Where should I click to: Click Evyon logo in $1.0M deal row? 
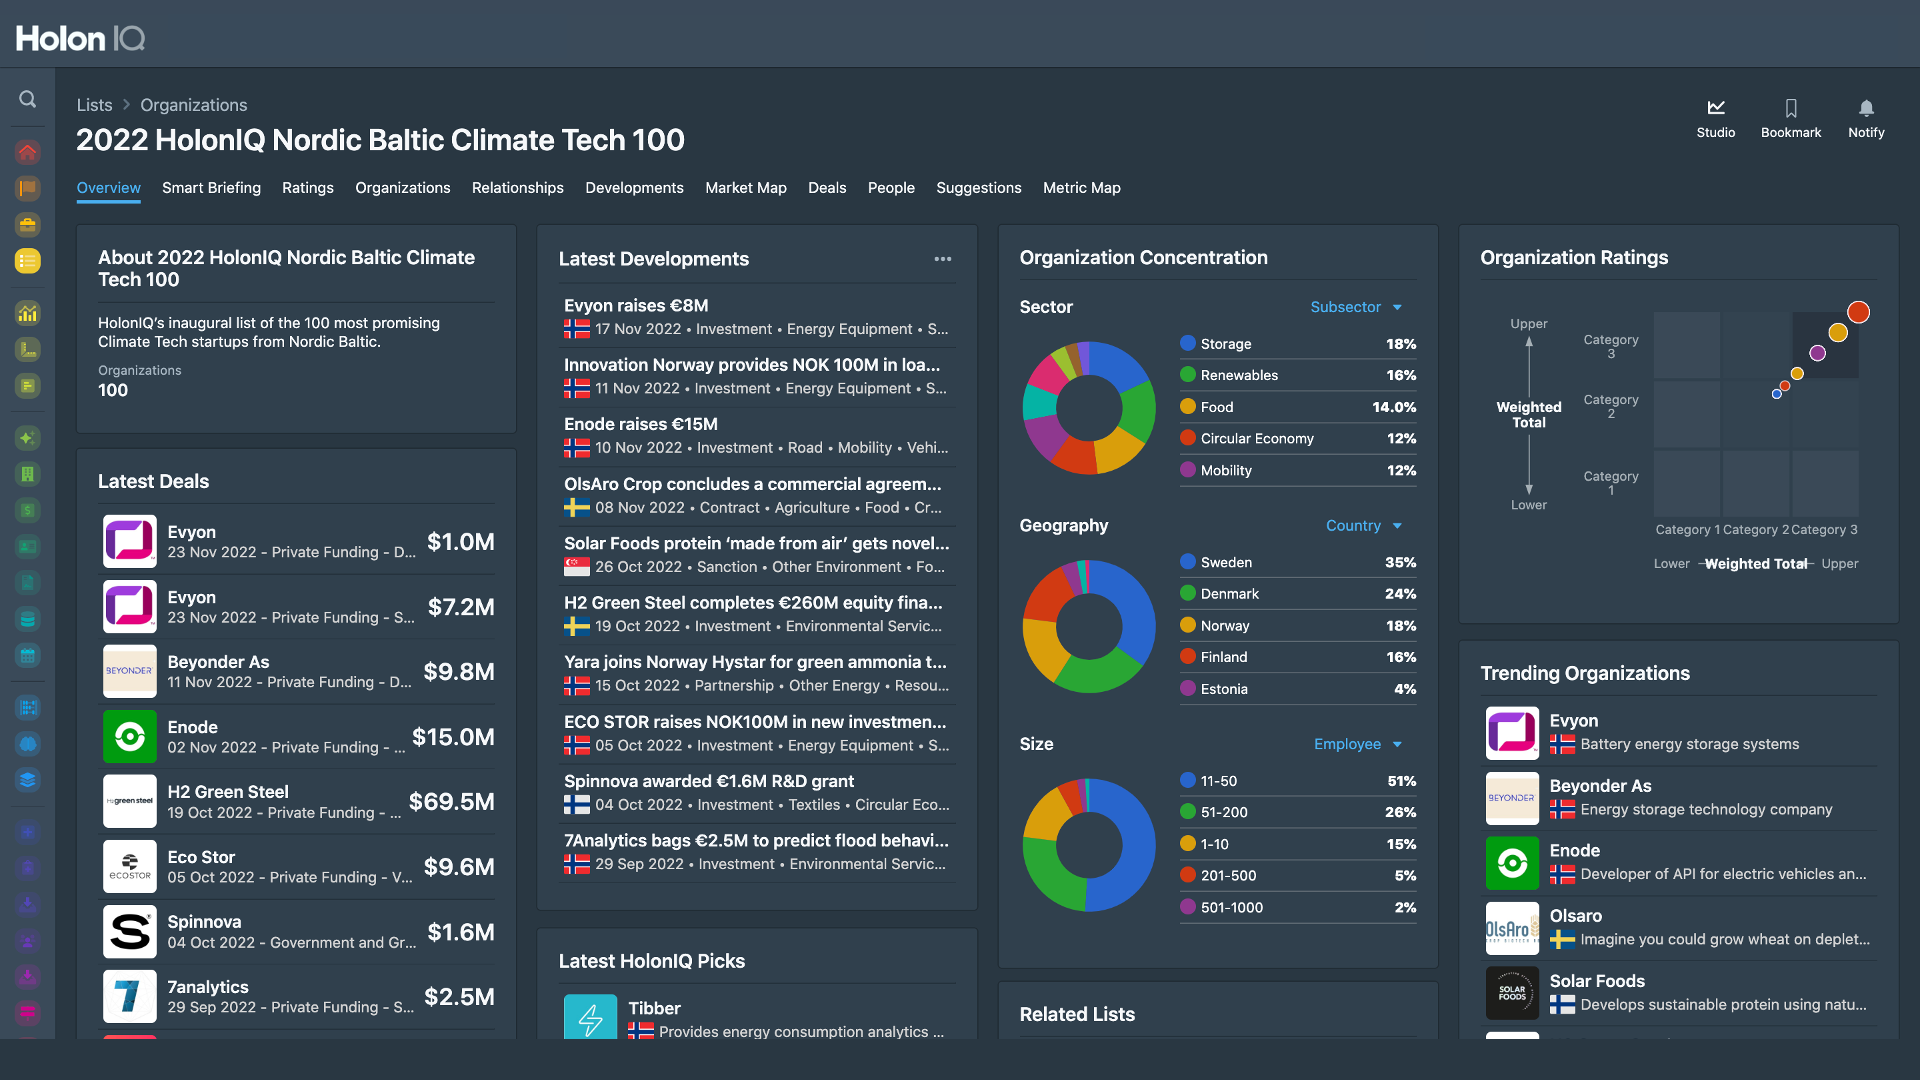(130, 541)
